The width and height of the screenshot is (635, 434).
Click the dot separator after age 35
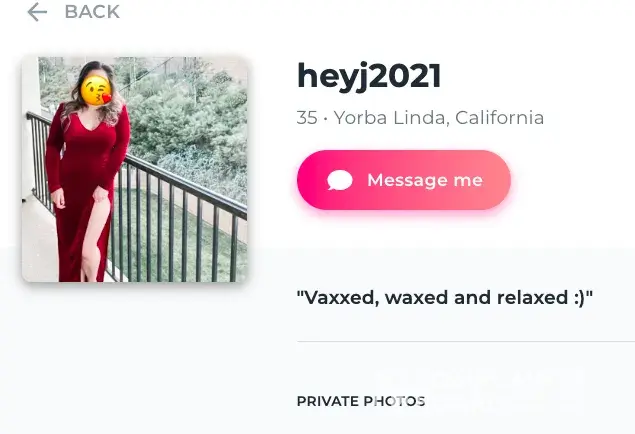click(x=326, y=119)
